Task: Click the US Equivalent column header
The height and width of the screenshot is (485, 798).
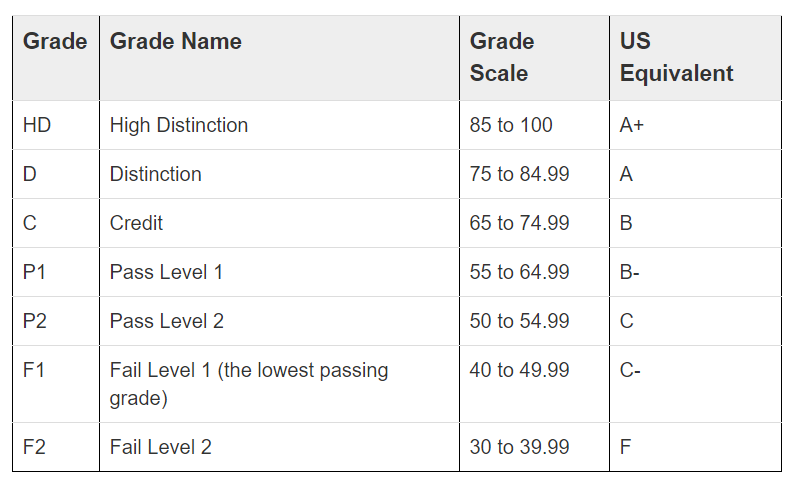Action: tap(676, 57)
